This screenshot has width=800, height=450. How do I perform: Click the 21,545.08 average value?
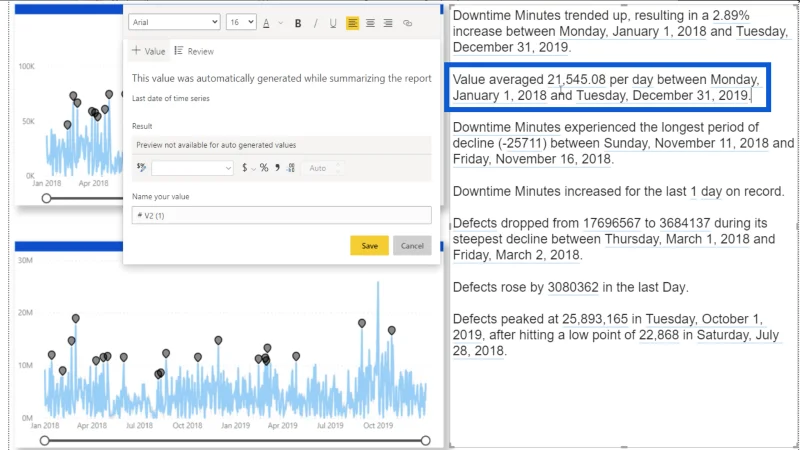click(x=576, y=80)
